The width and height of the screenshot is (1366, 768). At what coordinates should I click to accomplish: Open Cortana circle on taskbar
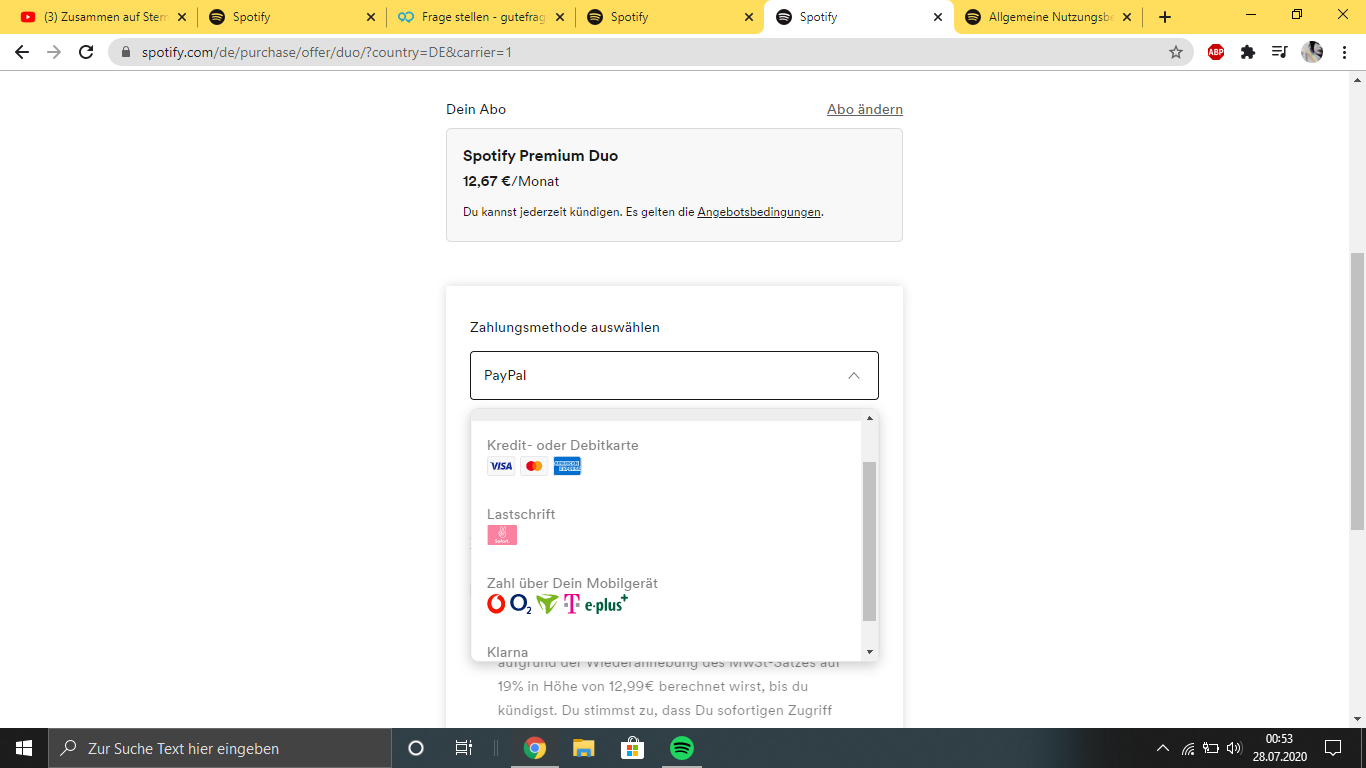[416, 748]
